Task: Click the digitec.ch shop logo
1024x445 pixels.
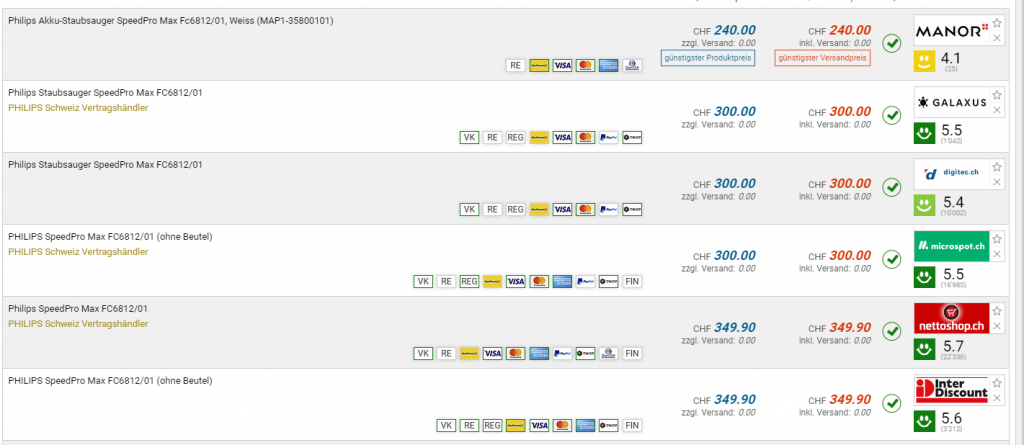Action: [x=951, y=174]
